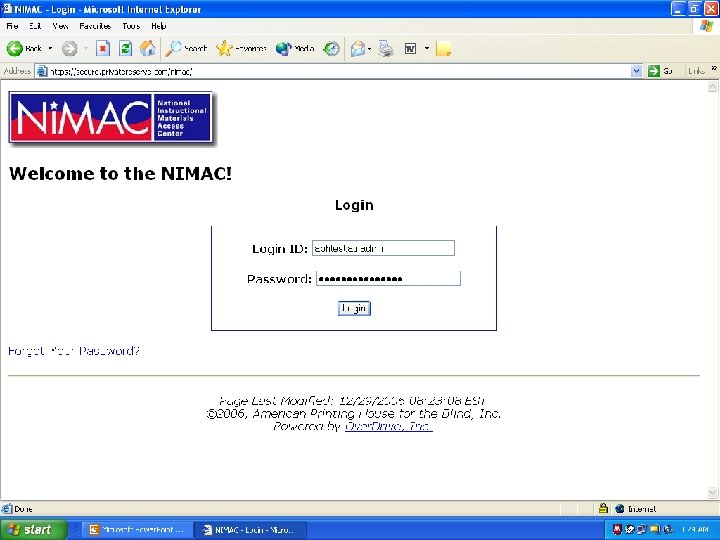
Task: Click the Windows flag logo in menu bar
Action: 706,26
